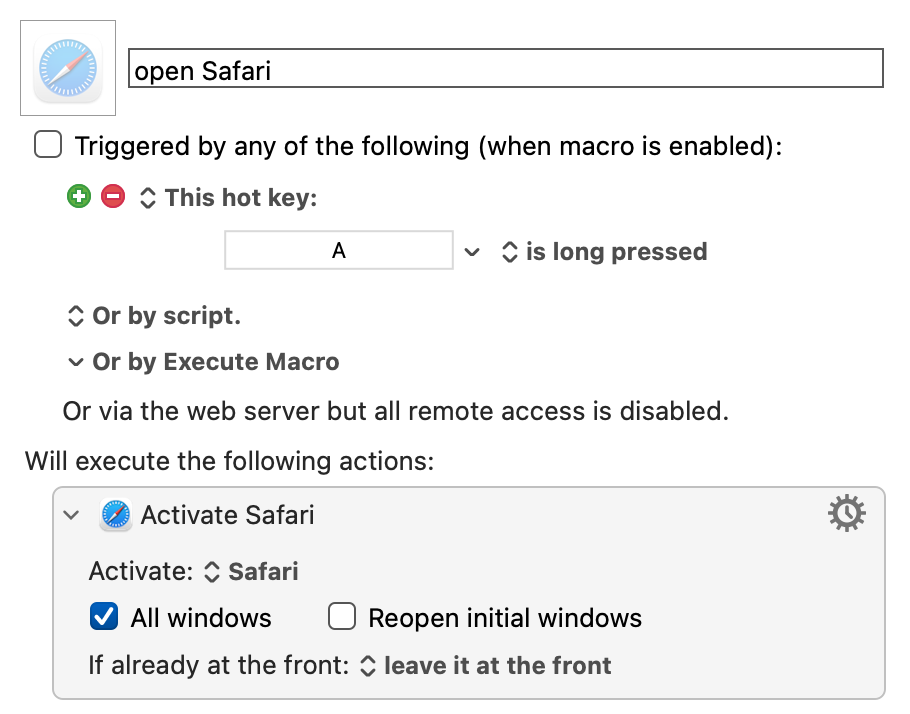Choose a different application in Activate popup
The width and height of the screenshot is (910, 714).
(251, 572)
